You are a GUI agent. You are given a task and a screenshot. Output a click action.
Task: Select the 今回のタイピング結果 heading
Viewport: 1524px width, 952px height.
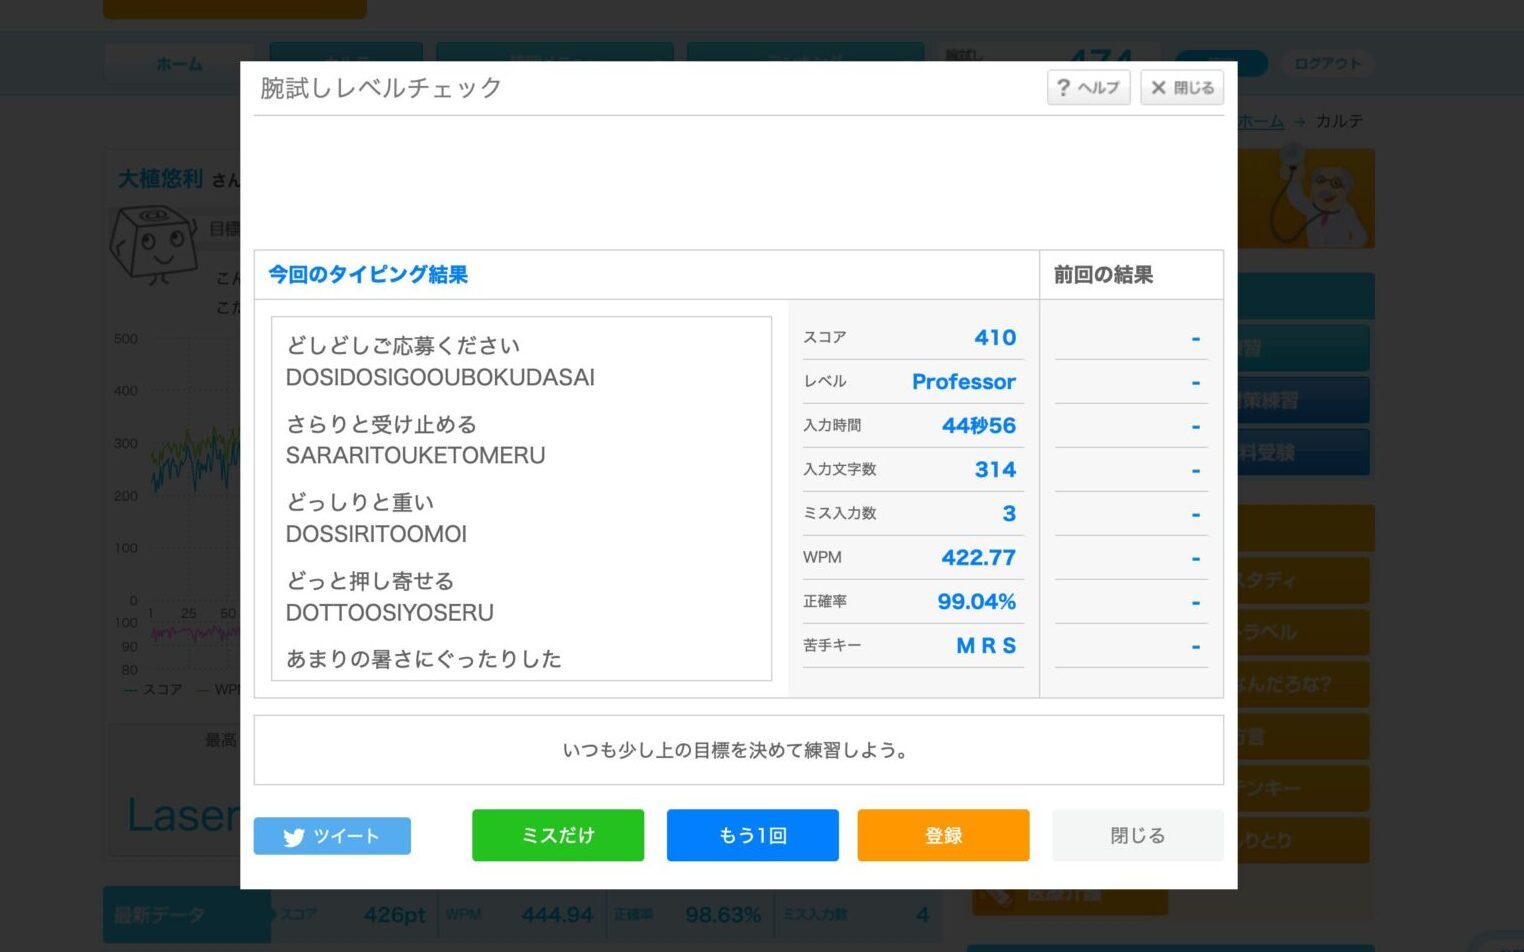click(x=368, y=275)
